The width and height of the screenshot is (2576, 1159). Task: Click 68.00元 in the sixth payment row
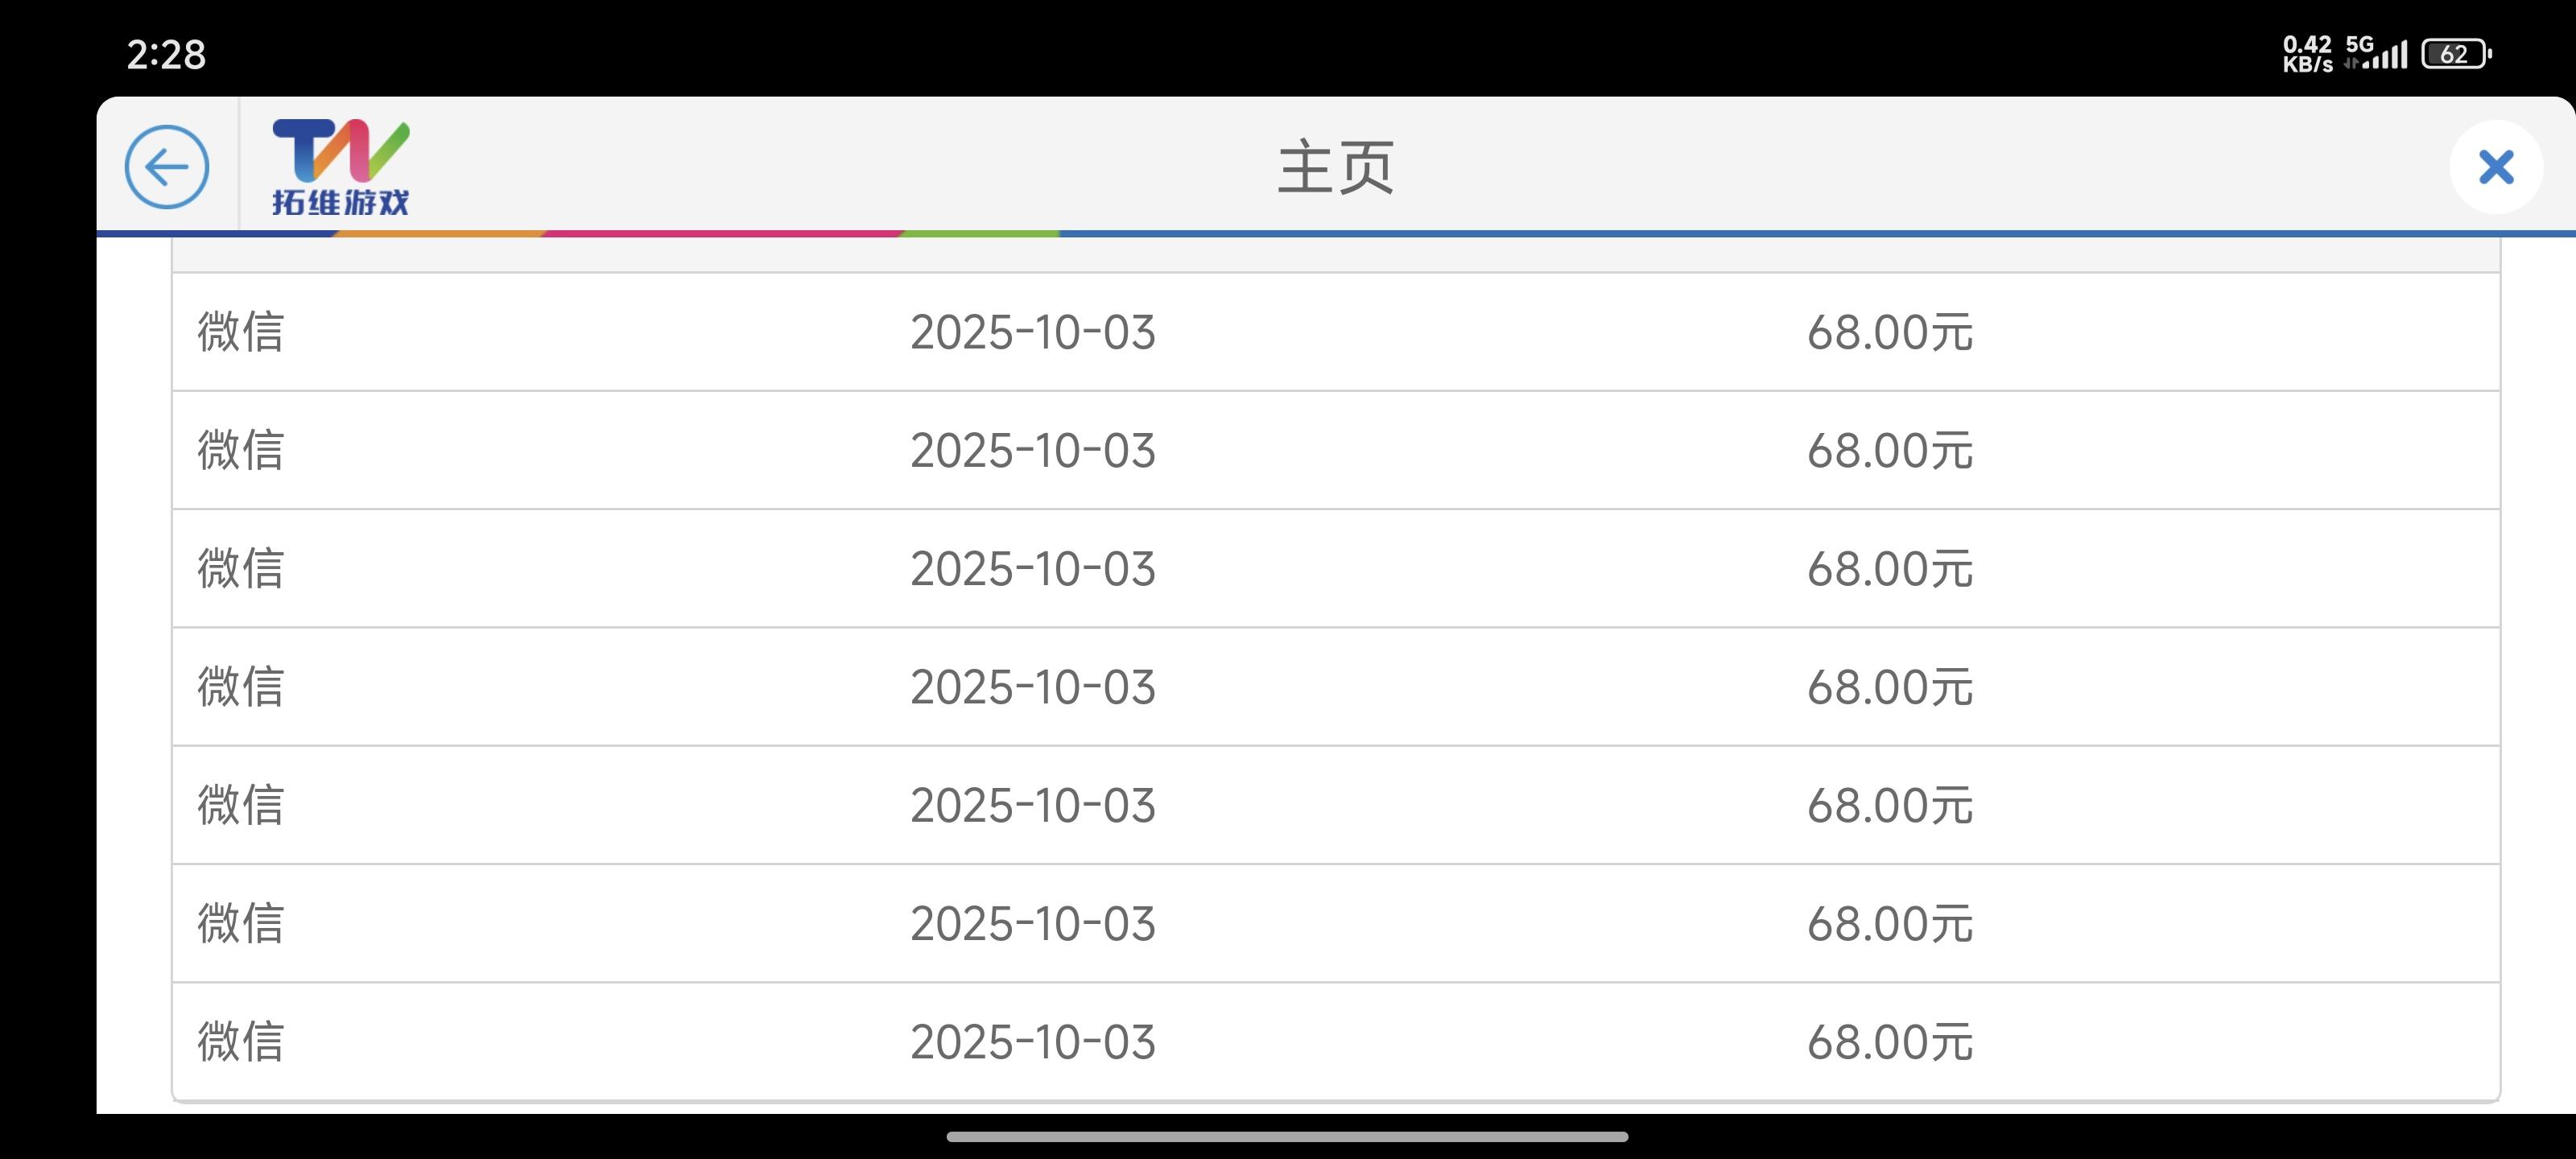click(1889, 923)
